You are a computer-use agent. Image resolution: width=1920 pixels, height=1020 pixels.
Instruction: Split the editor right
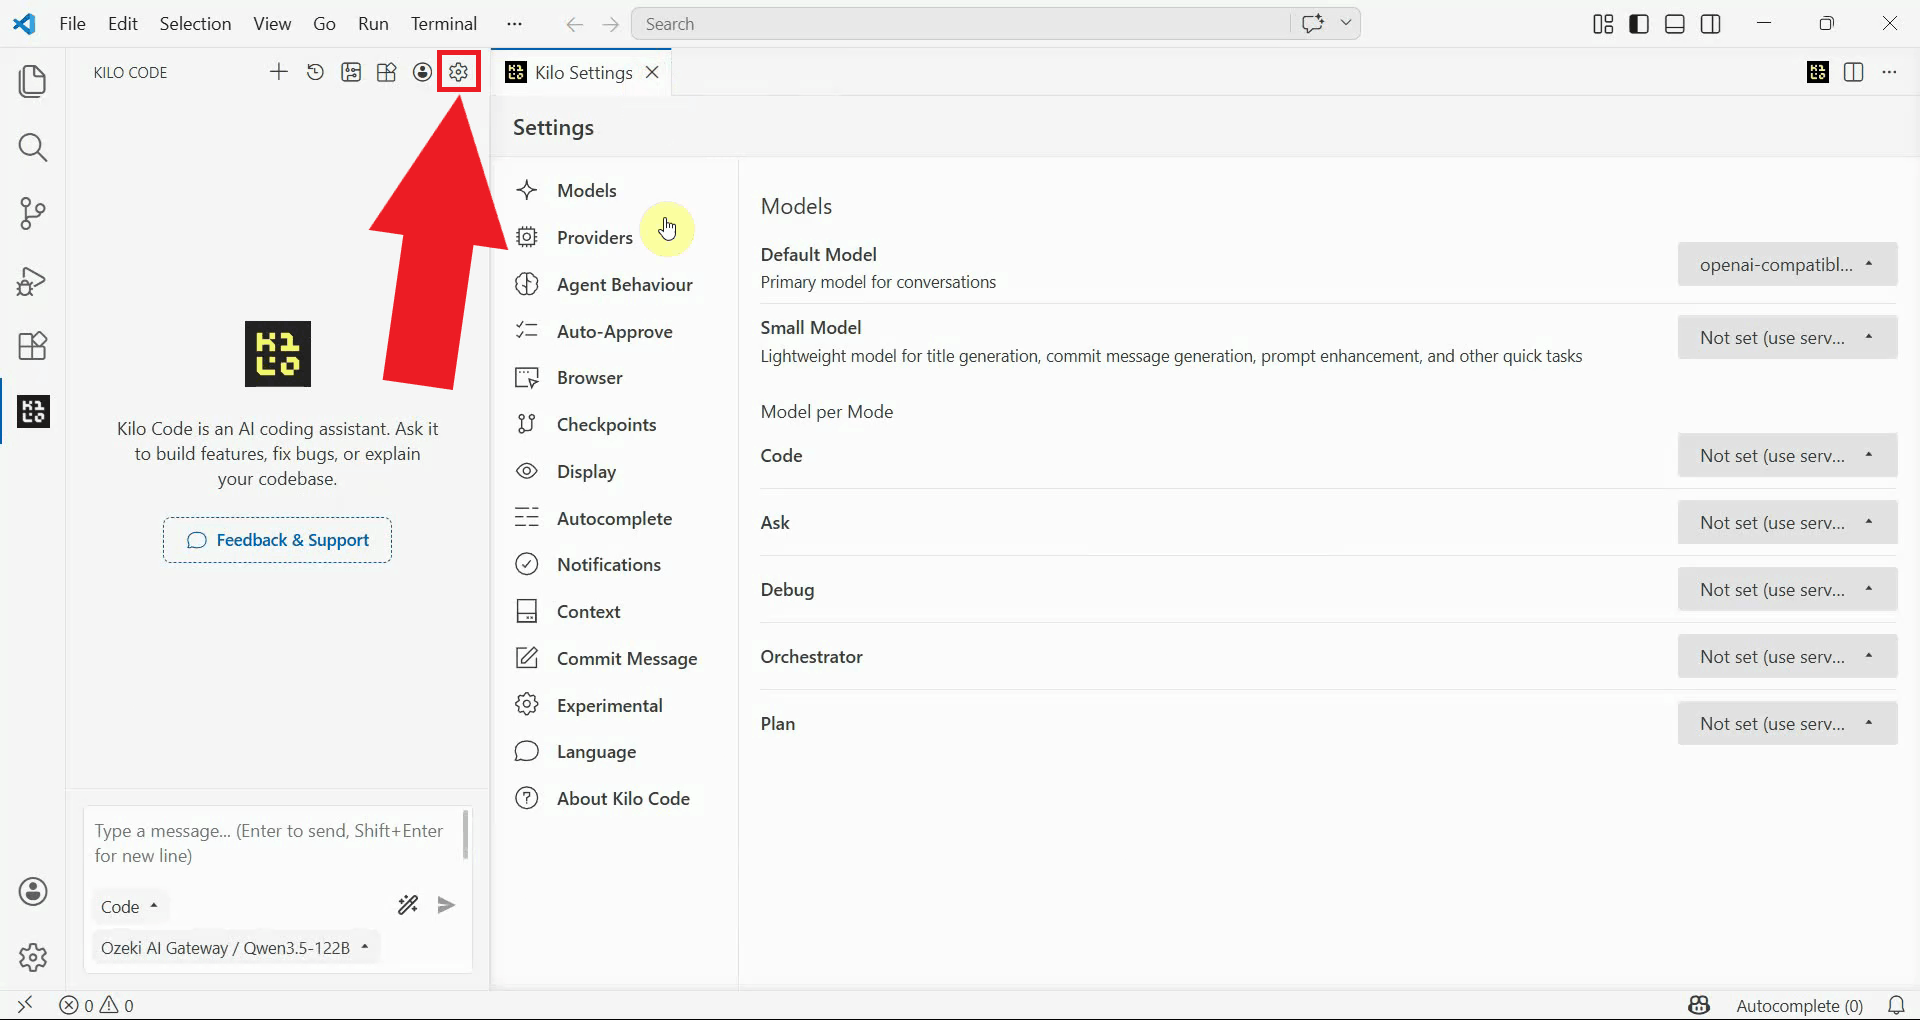pos(1853,72)
